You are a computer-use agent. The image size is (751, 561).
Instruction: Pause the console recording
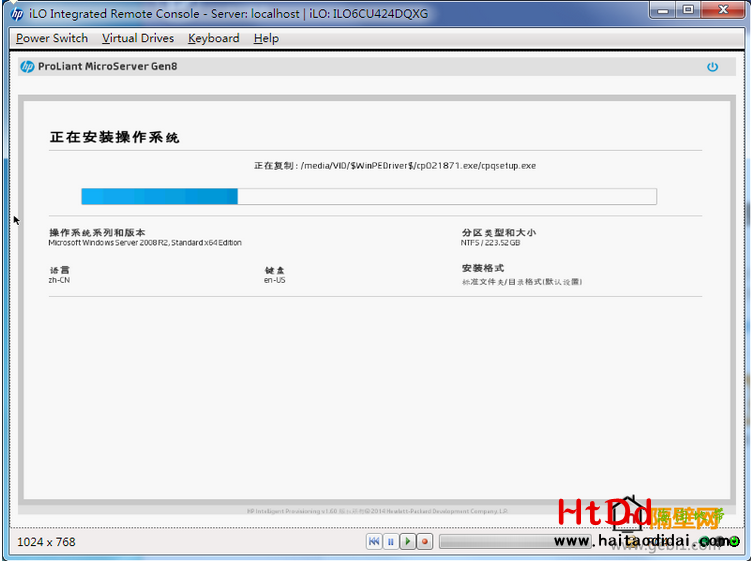tap(391, 541)
